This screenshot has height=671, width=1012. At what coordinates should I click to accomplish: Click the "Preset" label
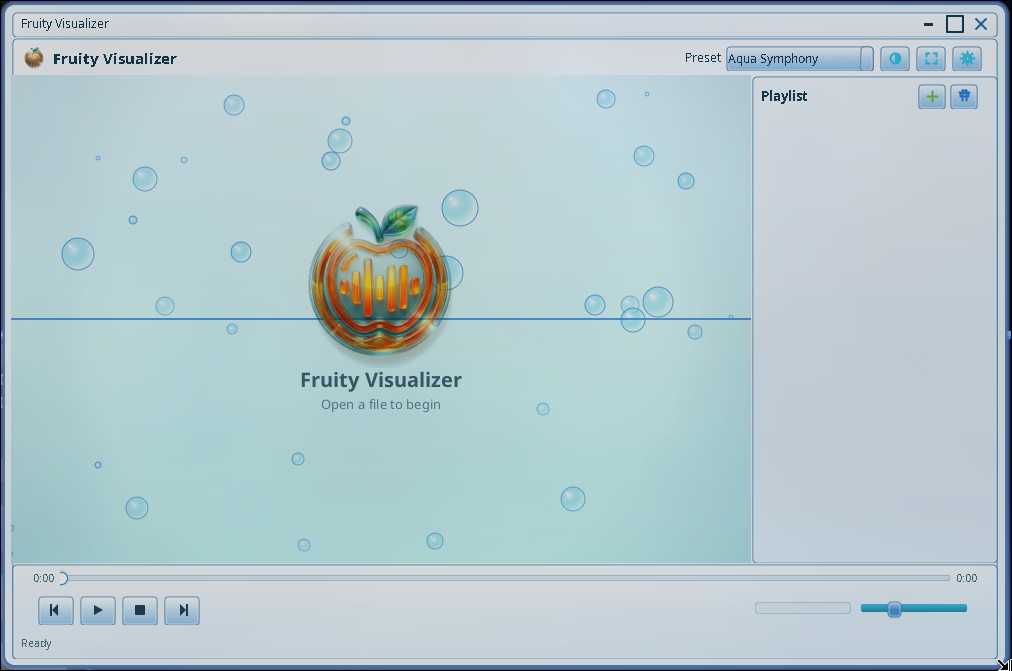[x=703, y=58]
